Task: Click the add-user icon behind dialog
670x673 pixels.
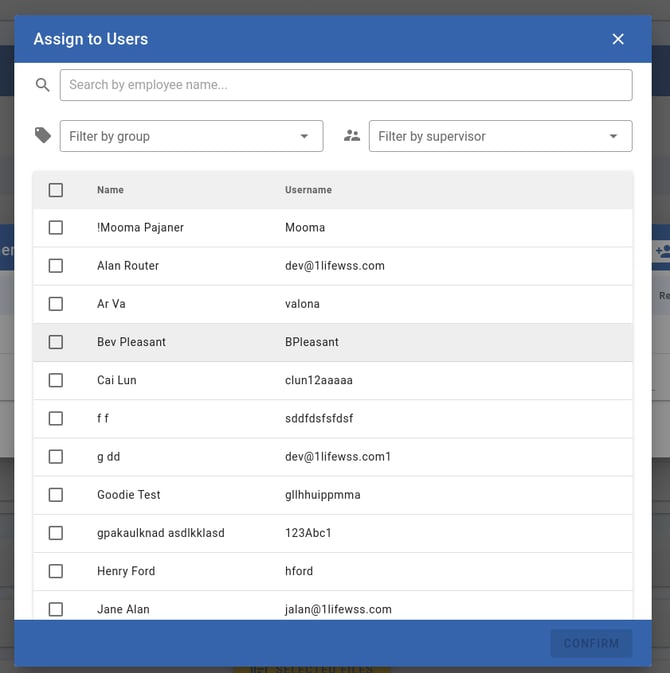Action: (x=662, y=251)
